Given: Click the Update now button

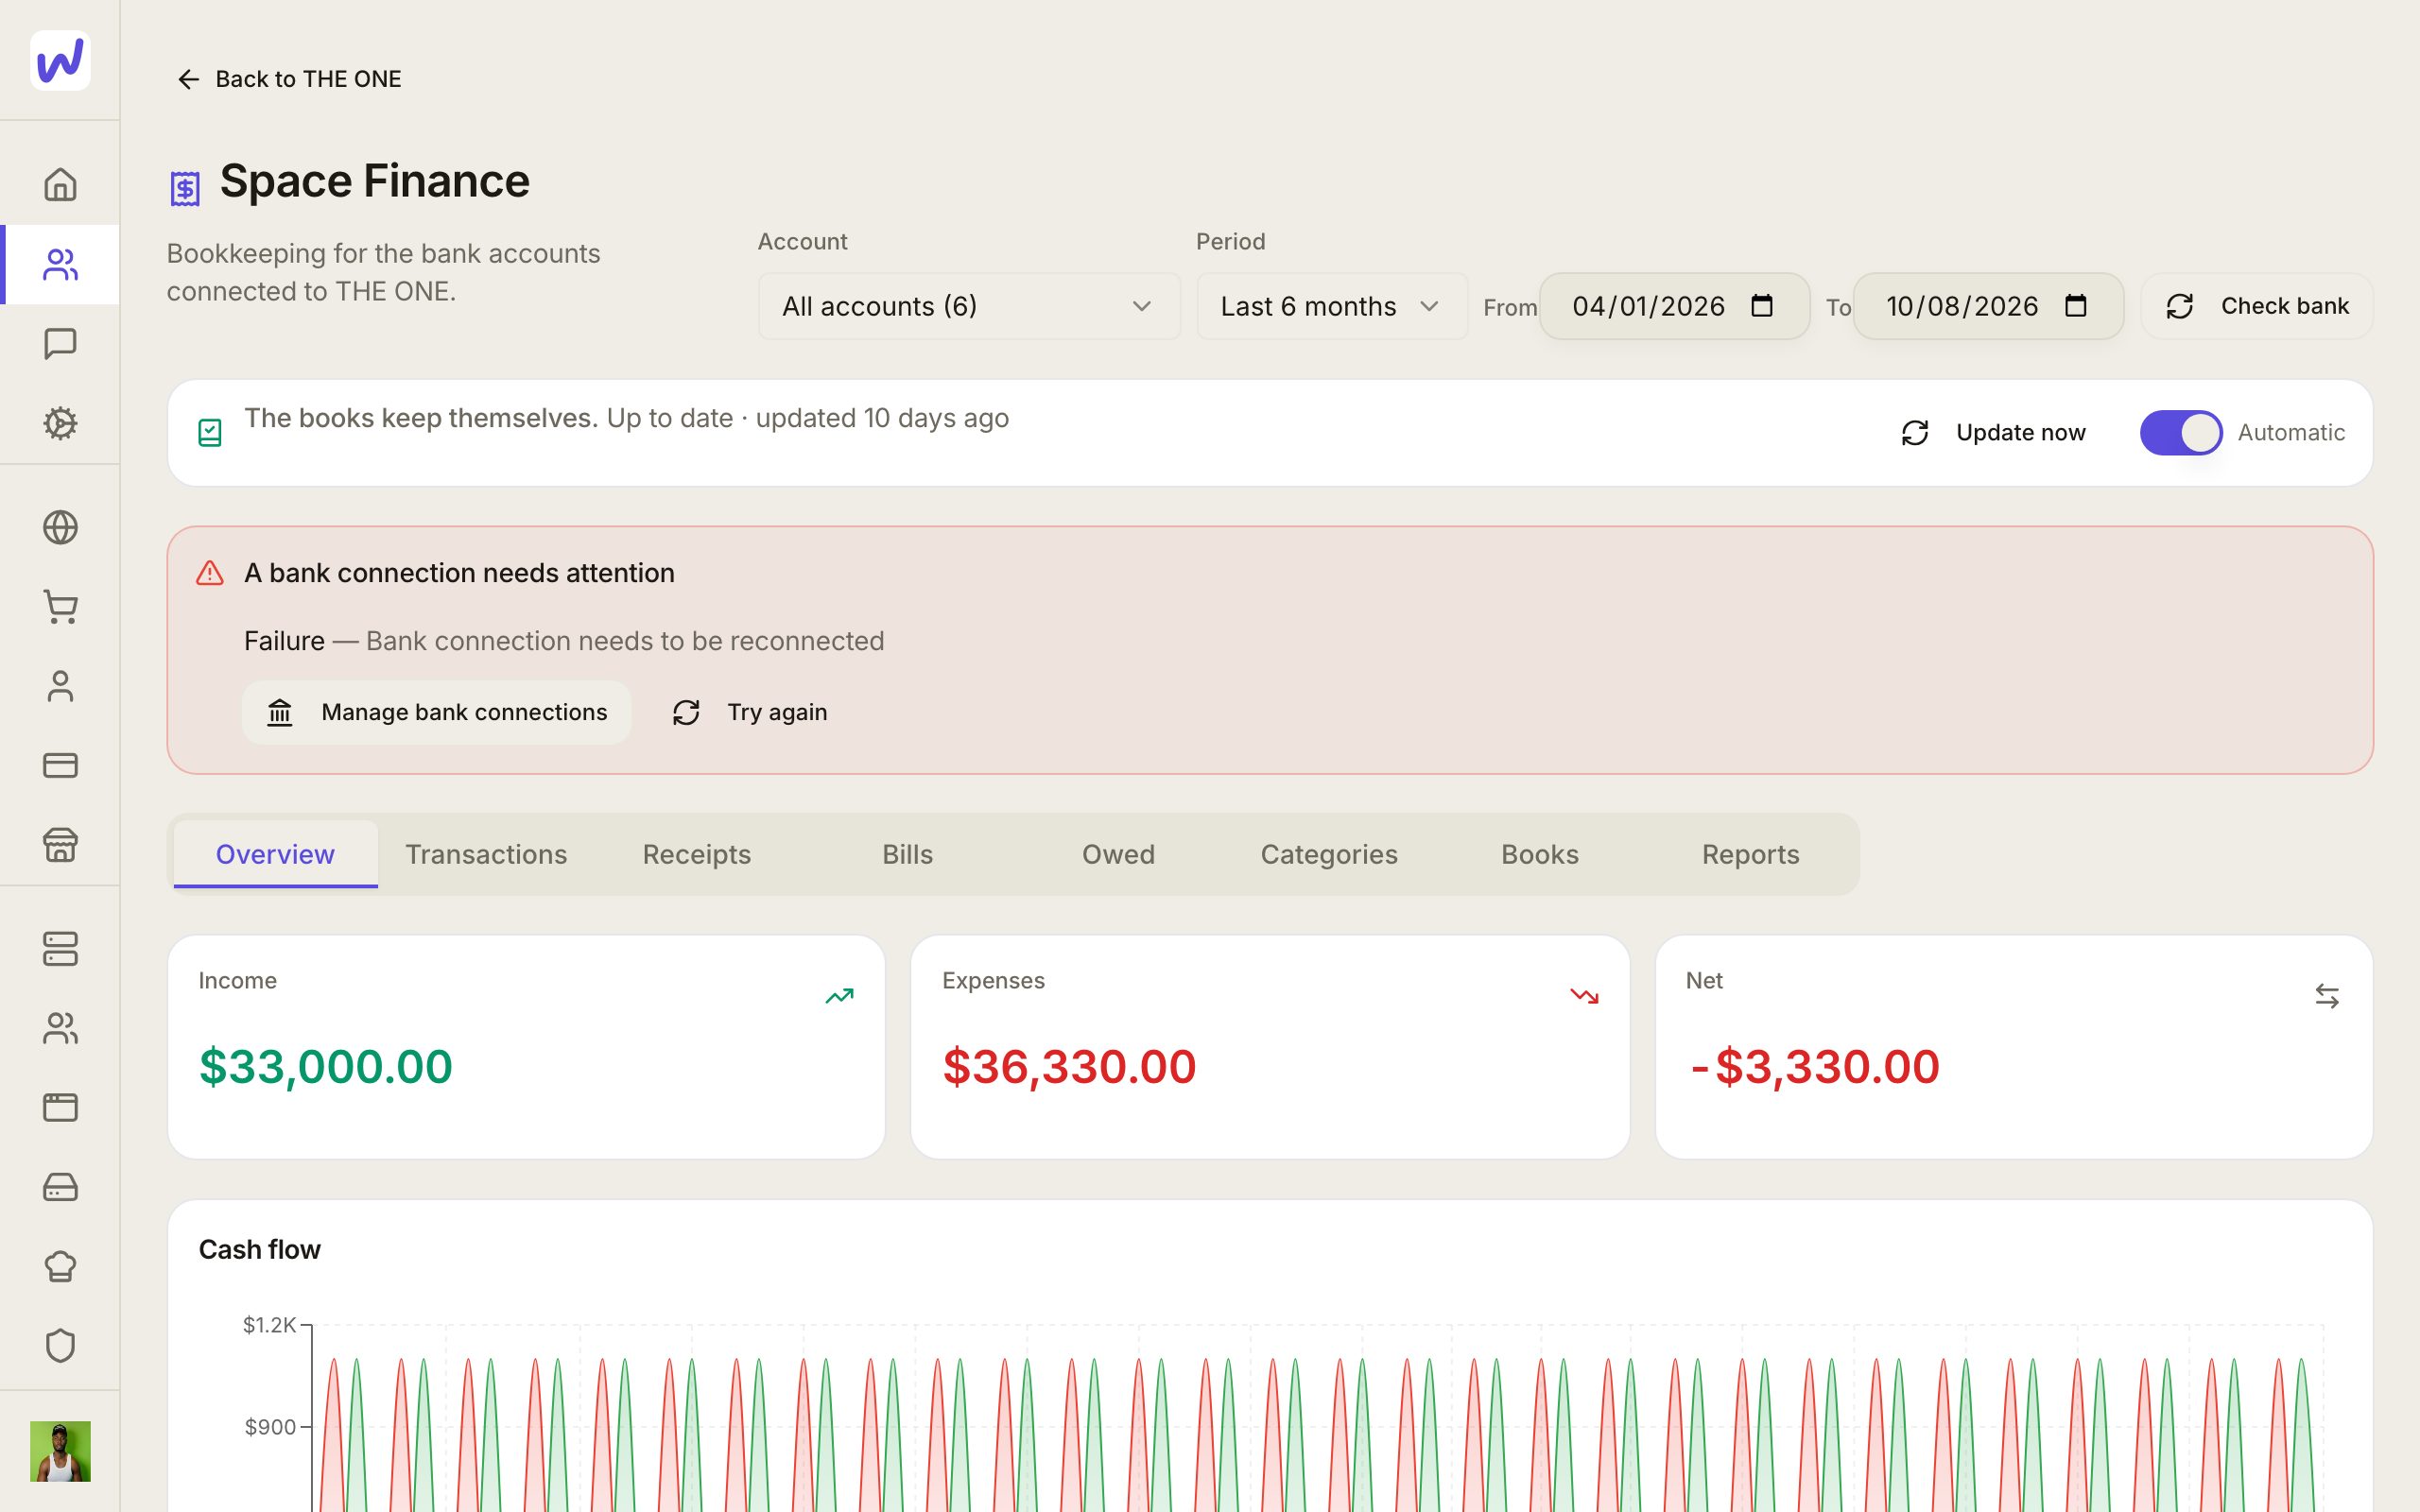Looking at the screenshot, I should 1993,433.
